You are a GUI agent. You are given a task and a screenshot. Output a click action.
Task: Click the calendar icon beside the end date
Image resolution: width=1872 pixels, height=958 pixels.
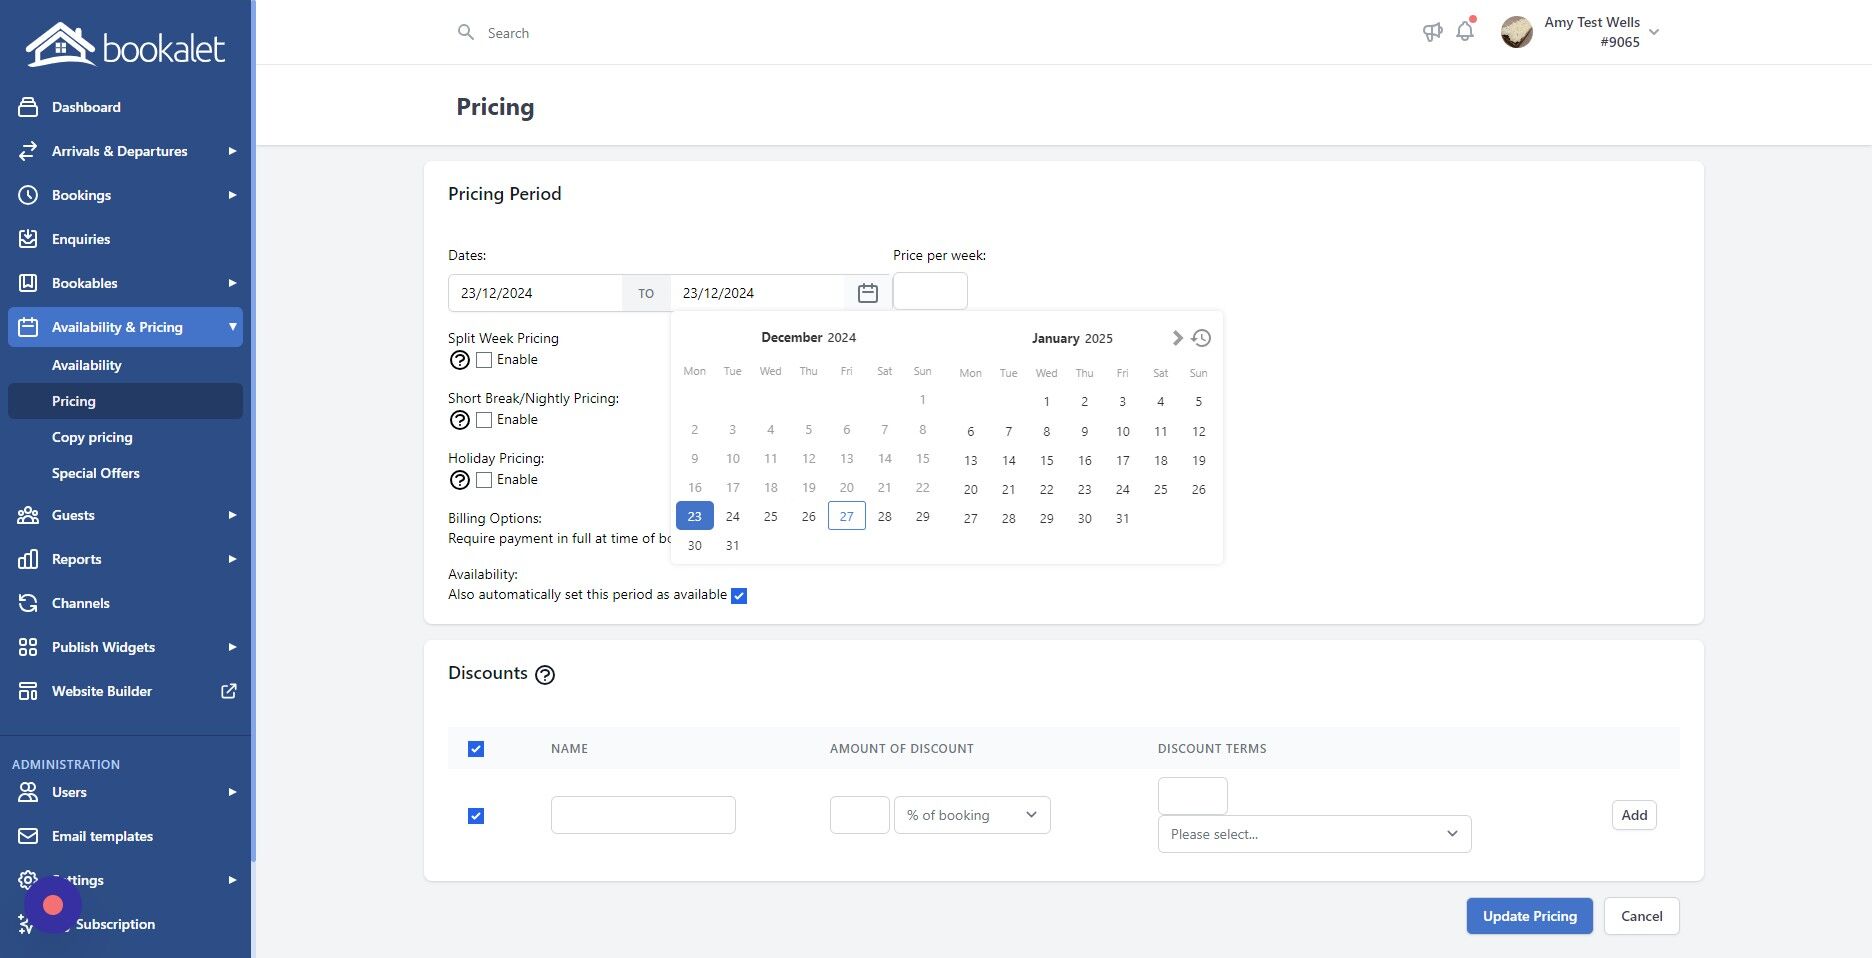tap(868, 293)
